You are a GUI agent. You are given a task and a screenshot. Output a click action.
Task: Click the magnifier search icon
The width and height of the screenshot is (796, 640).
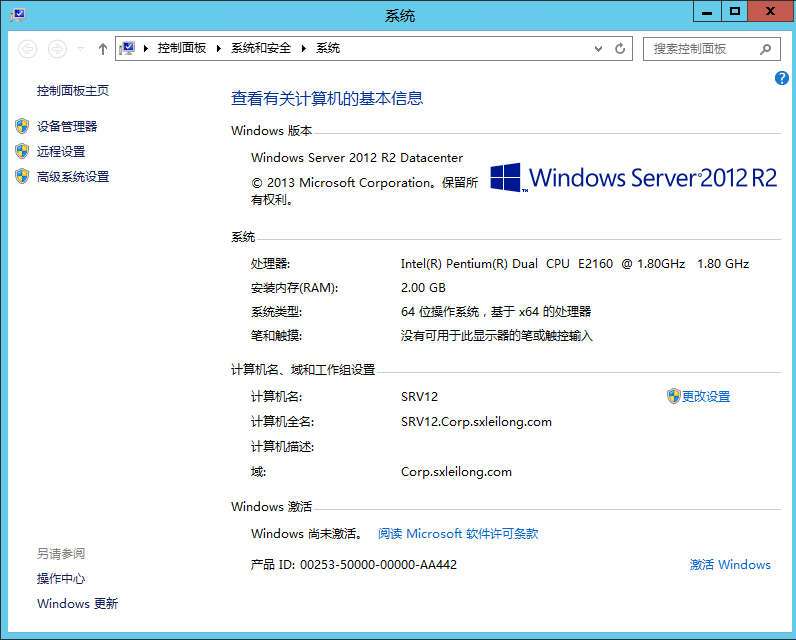[x=766, y=49]
